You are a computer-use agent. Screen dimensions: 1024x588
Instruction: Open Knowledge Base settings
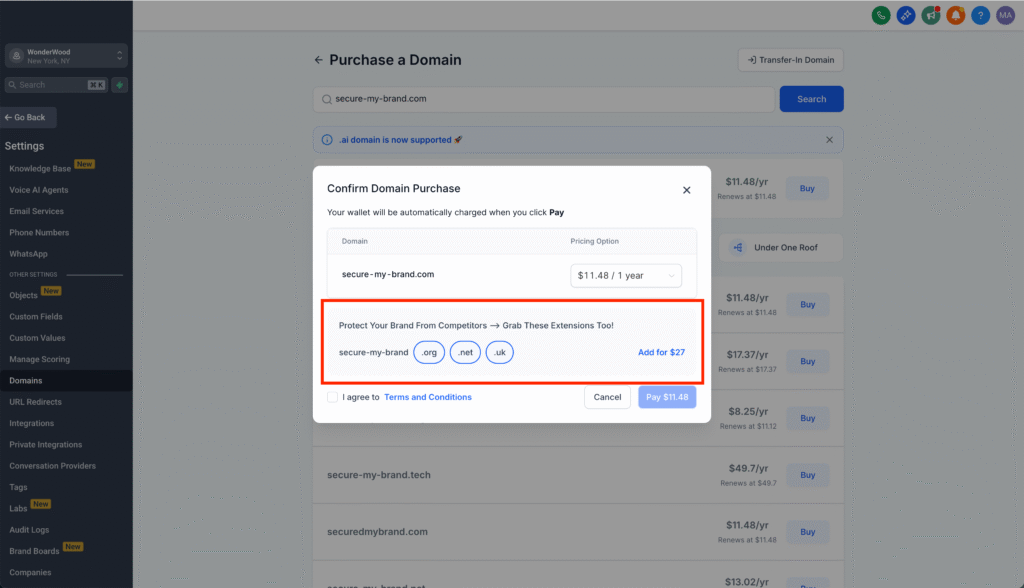pyautogui.click(x=40, y=169)
